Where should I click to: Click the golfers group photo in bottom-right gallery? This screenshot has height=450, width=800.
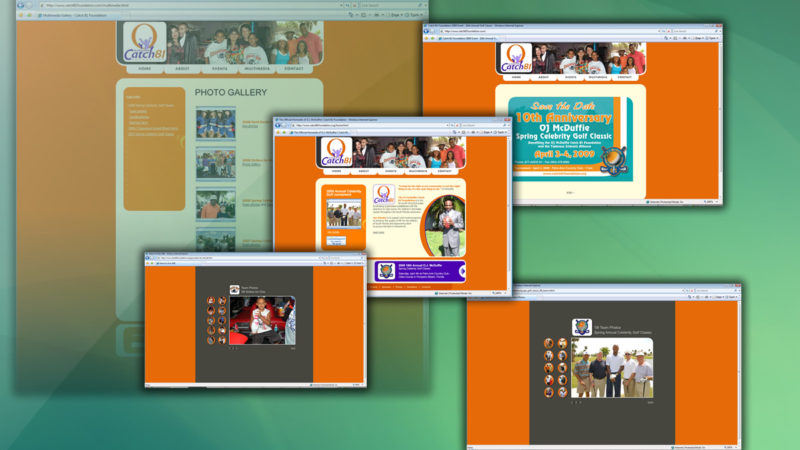(x=612, y=368)
